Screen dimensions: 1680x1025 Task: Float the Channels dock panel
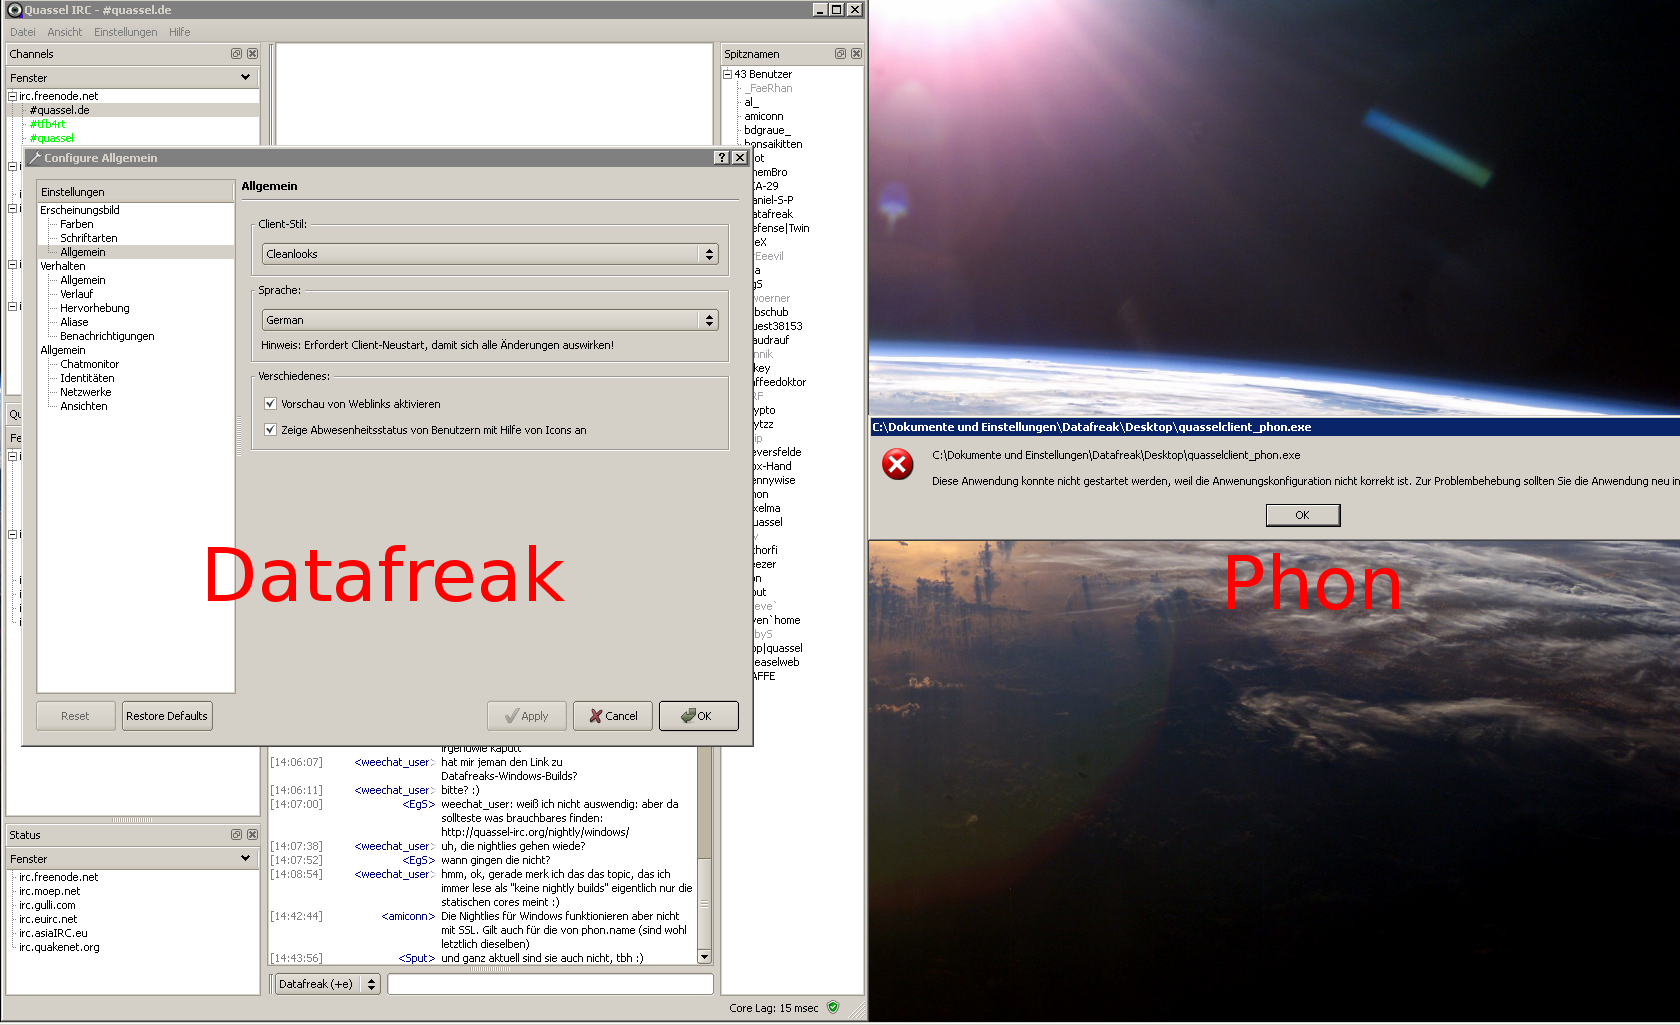coord(237,54)
